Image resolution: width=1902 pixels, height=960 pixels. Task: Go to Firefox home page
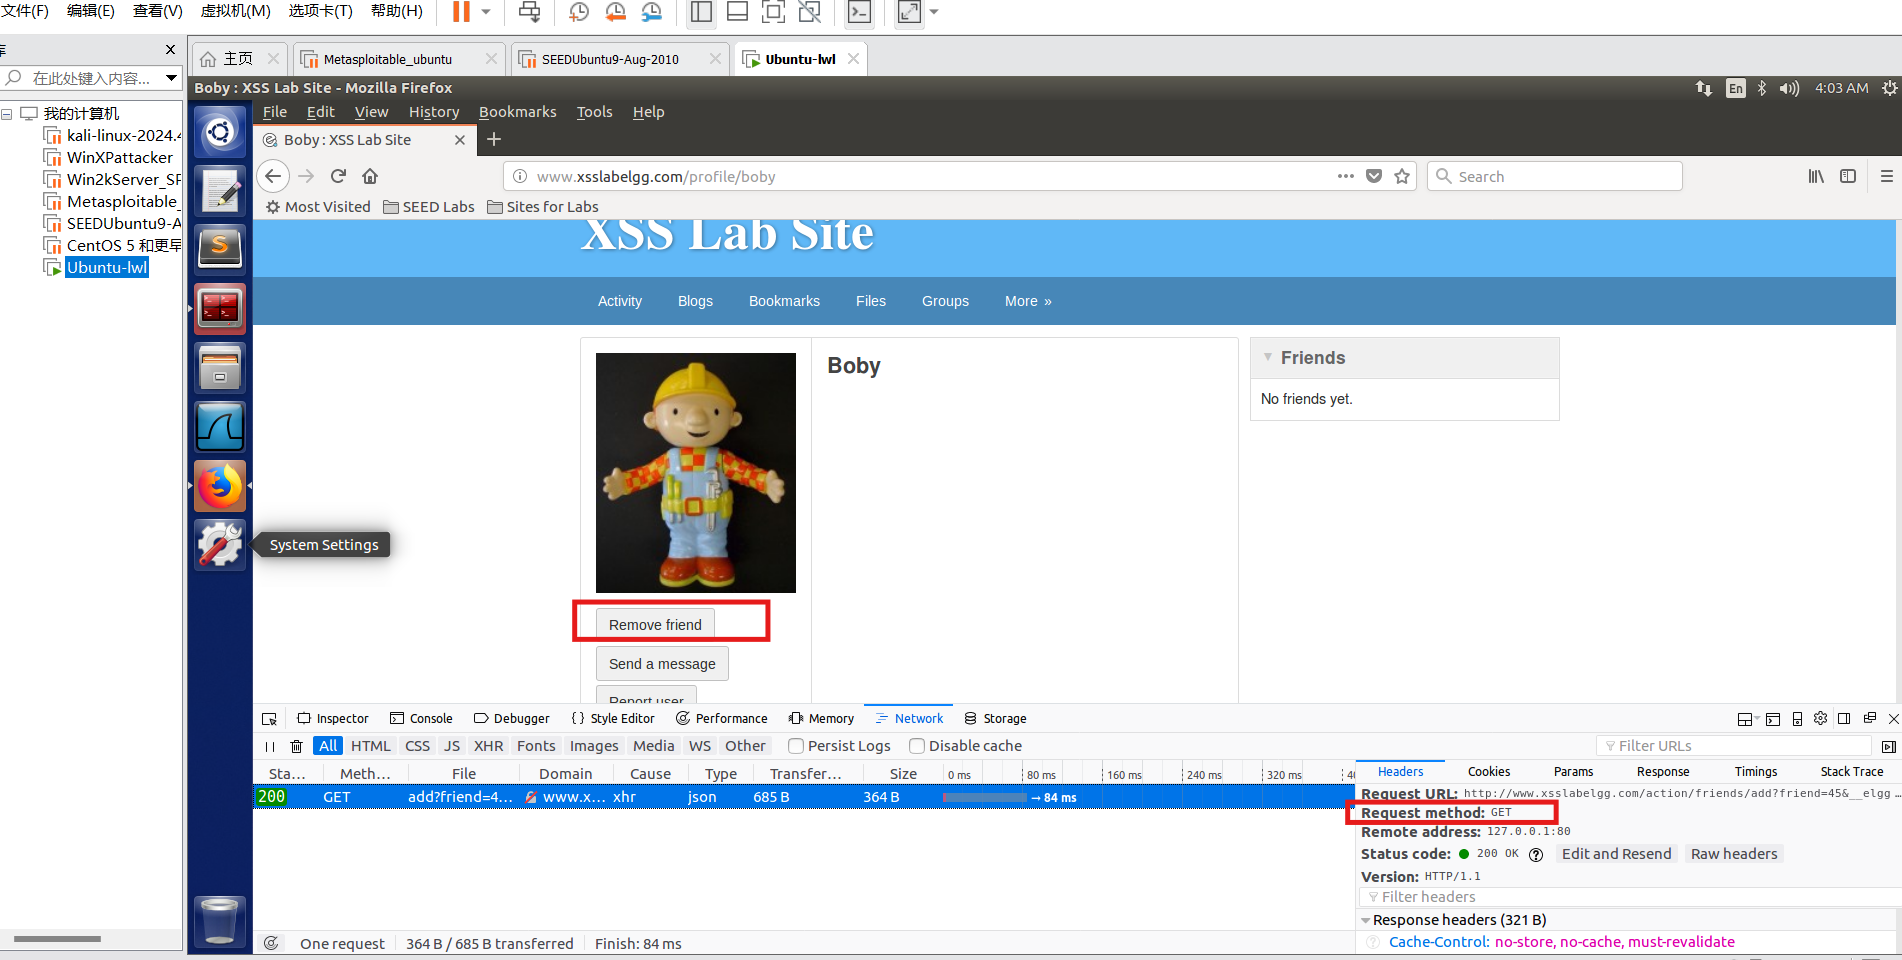[x=370, y=176]
